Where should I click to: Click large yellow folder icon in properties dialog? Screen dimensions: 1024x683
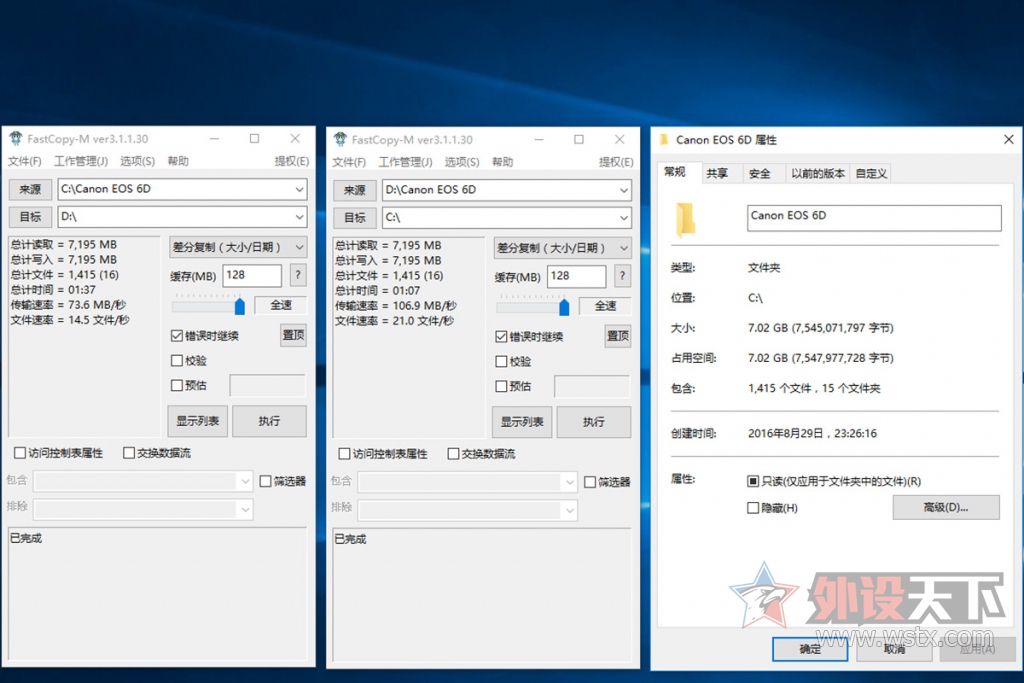(x=685, y=219)
